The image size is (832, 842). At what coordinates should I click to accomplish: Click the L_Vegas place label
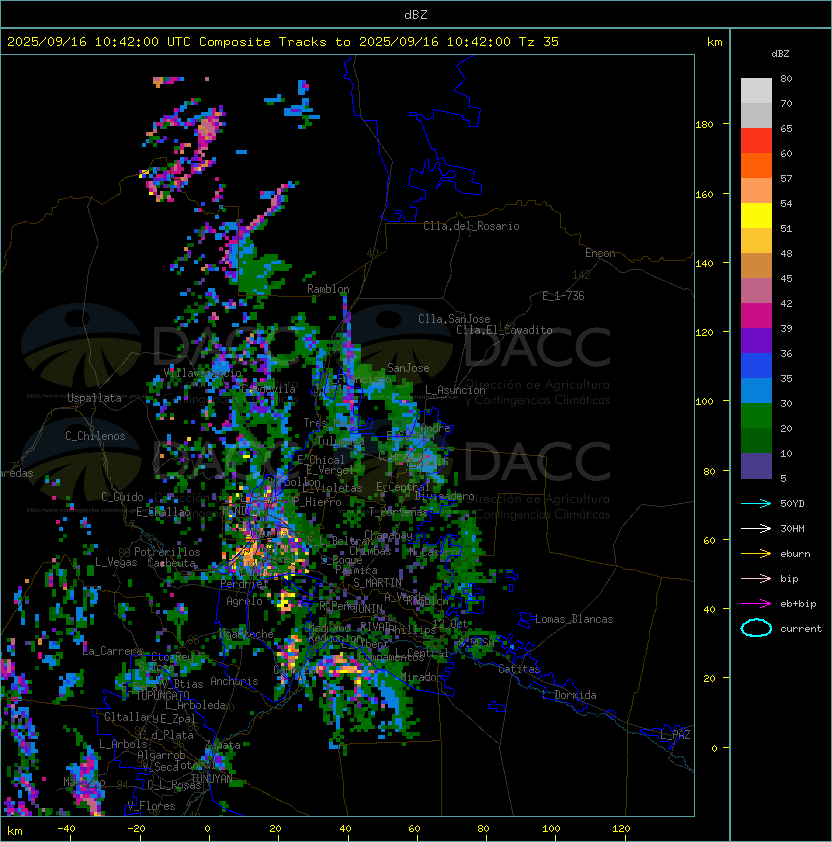click(x=116, y=562)
